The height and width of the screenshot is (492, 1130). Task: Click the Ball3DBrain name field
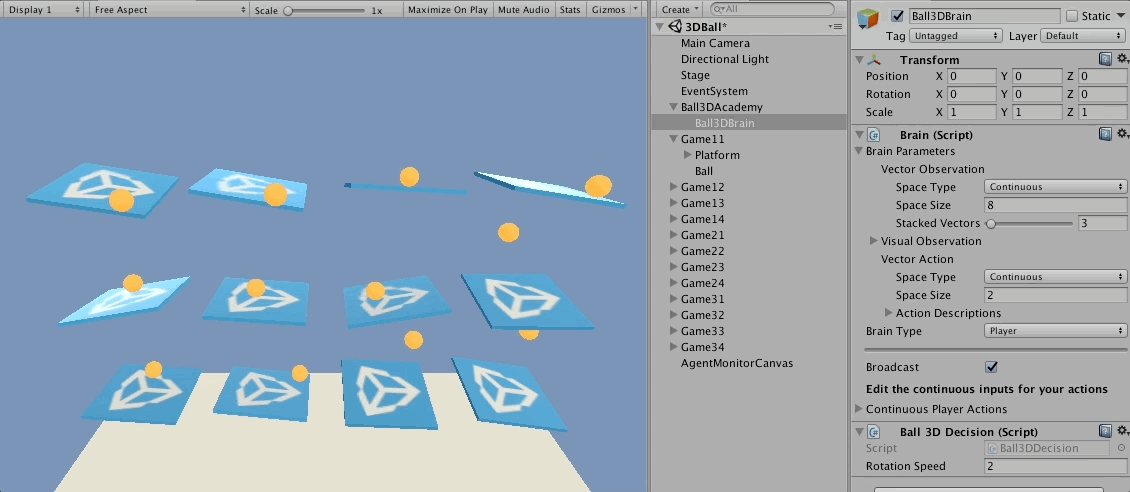[985, 16]
